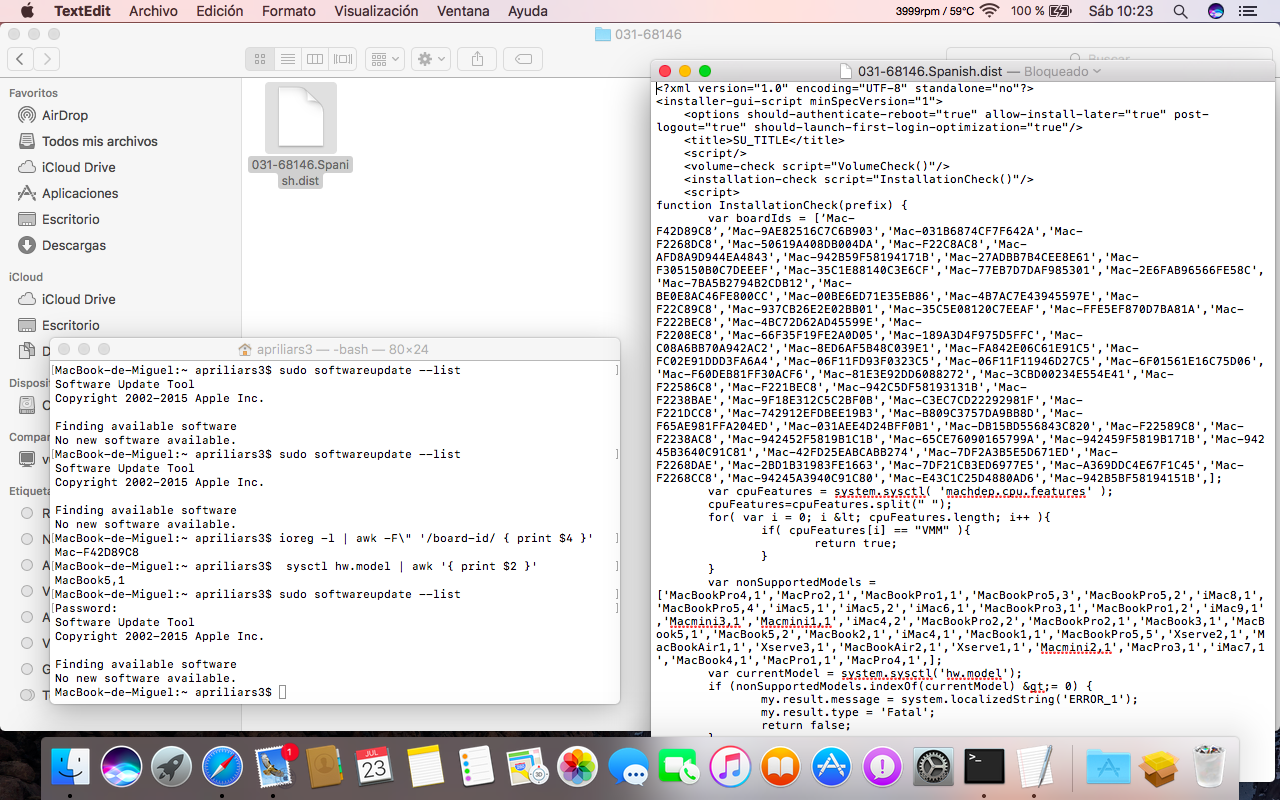The height and width of the screenshot is (800, 1280).
Task: Open the Formato menu
Action: 288,11
